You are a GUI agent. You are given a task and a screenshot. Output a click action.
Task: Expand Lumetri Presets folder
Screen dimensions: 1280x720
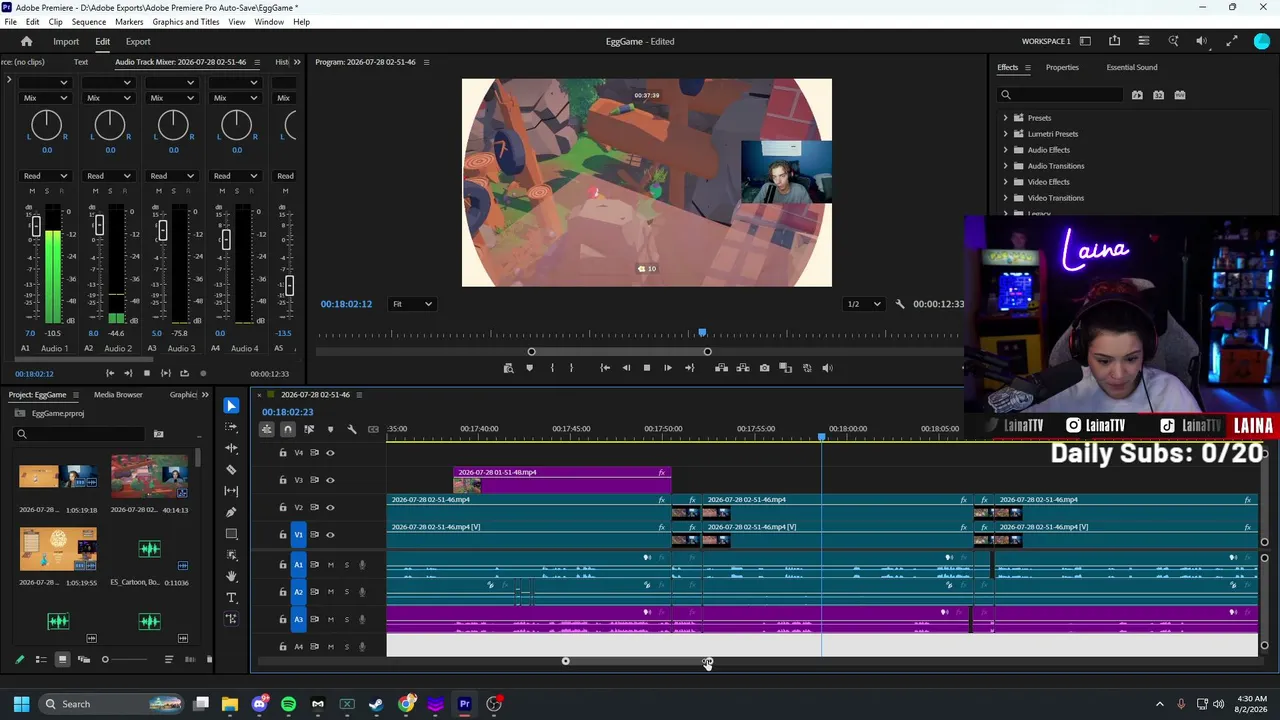tap(1006, 134)
